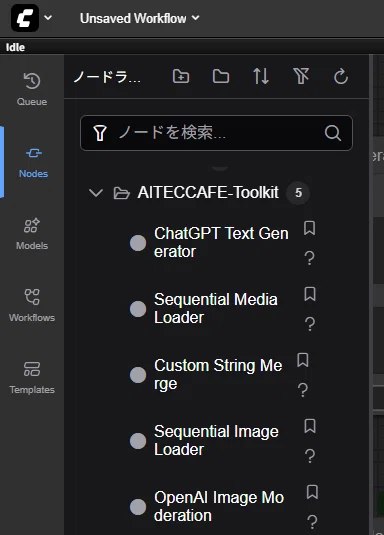Viewport: 384px width, 535px height.
Task: Click the filter funnel icon in search box
Action: tap(100, 133)
